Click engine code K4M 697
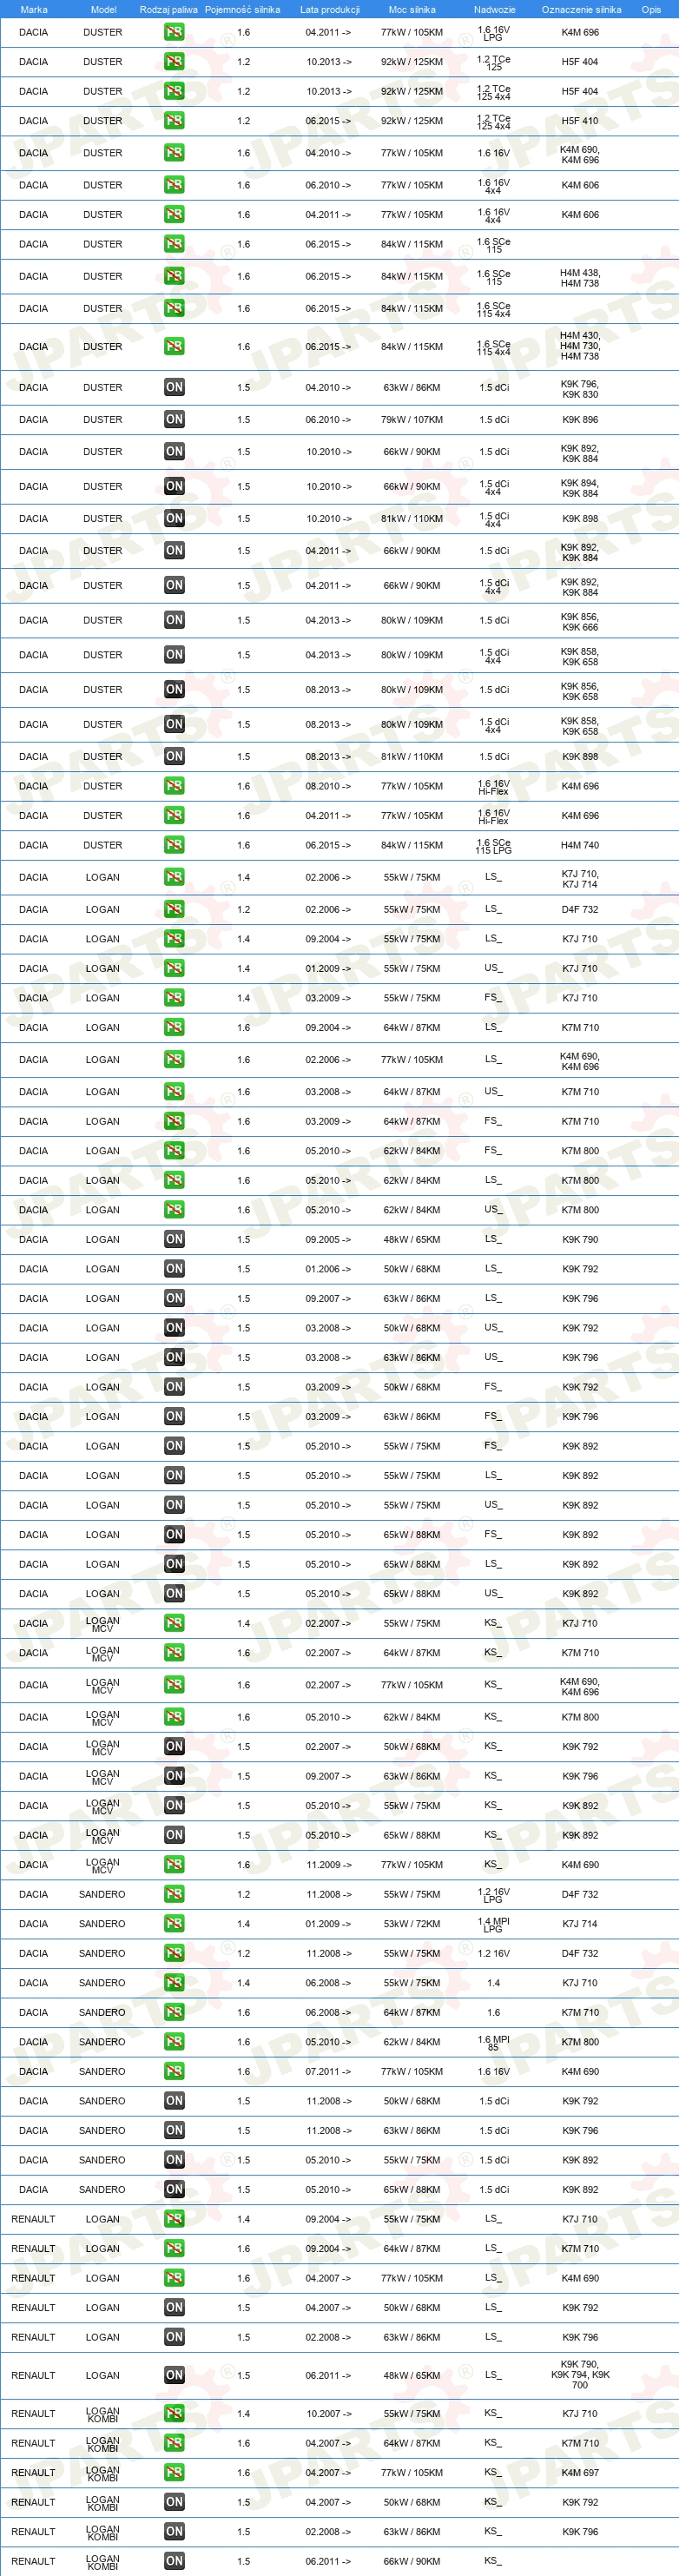This screenshot has height=2576, width=679. [x=580, y=2472]
